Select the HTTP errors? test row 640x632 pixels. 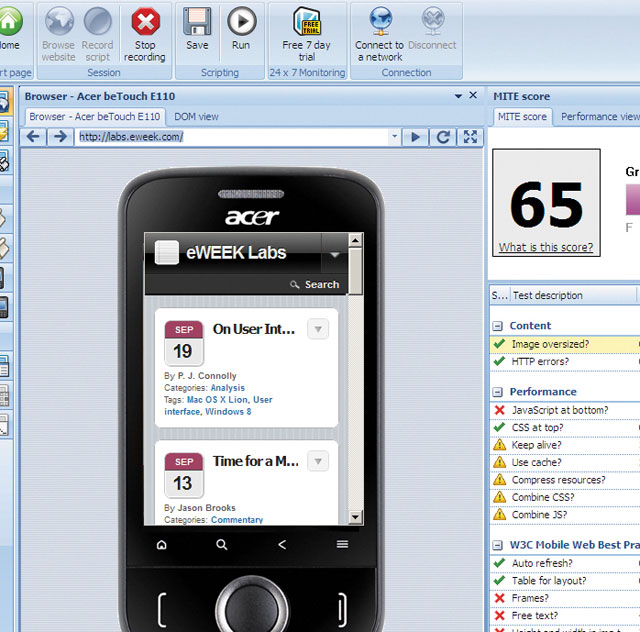click(565, 362)
